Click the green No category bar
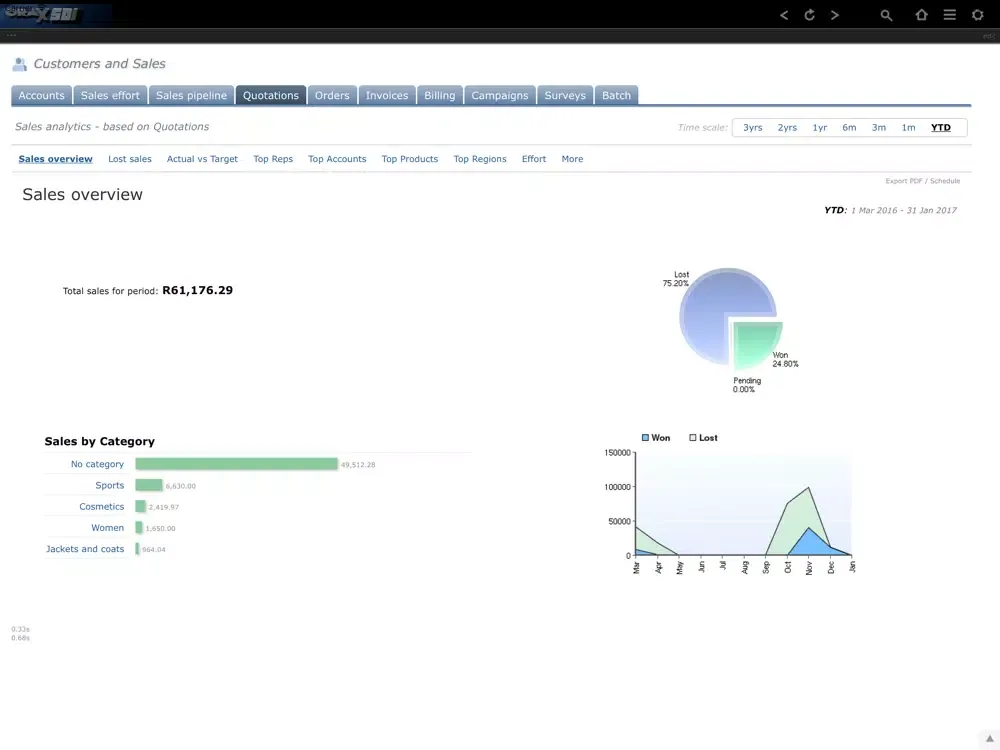Viewport: 1000px width, 750px height. pos(236,464)
